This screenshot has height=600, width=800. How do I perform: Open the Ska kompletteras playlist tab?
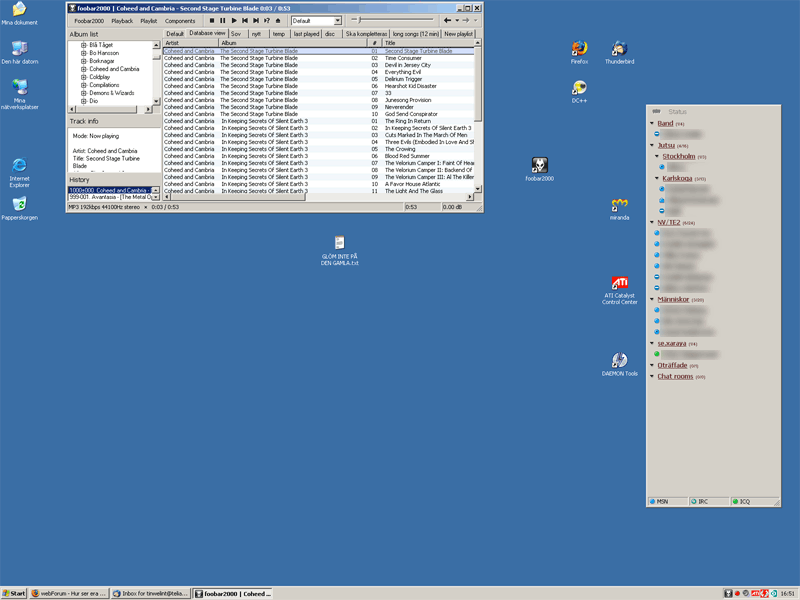[366, 34]
